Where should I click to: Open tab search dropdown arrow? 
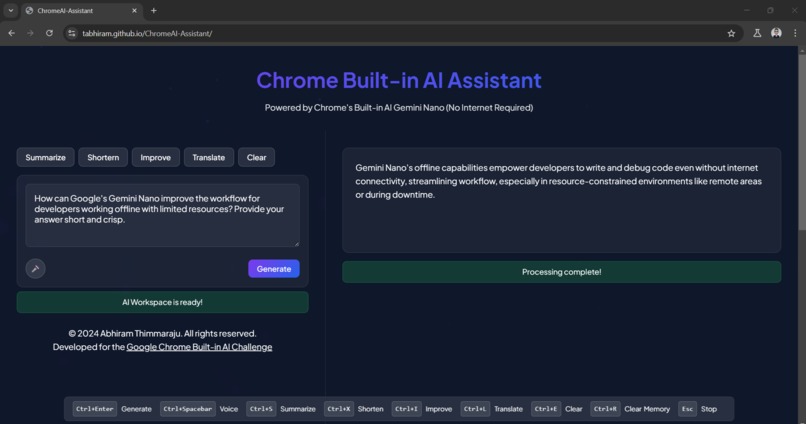[10, 11]
